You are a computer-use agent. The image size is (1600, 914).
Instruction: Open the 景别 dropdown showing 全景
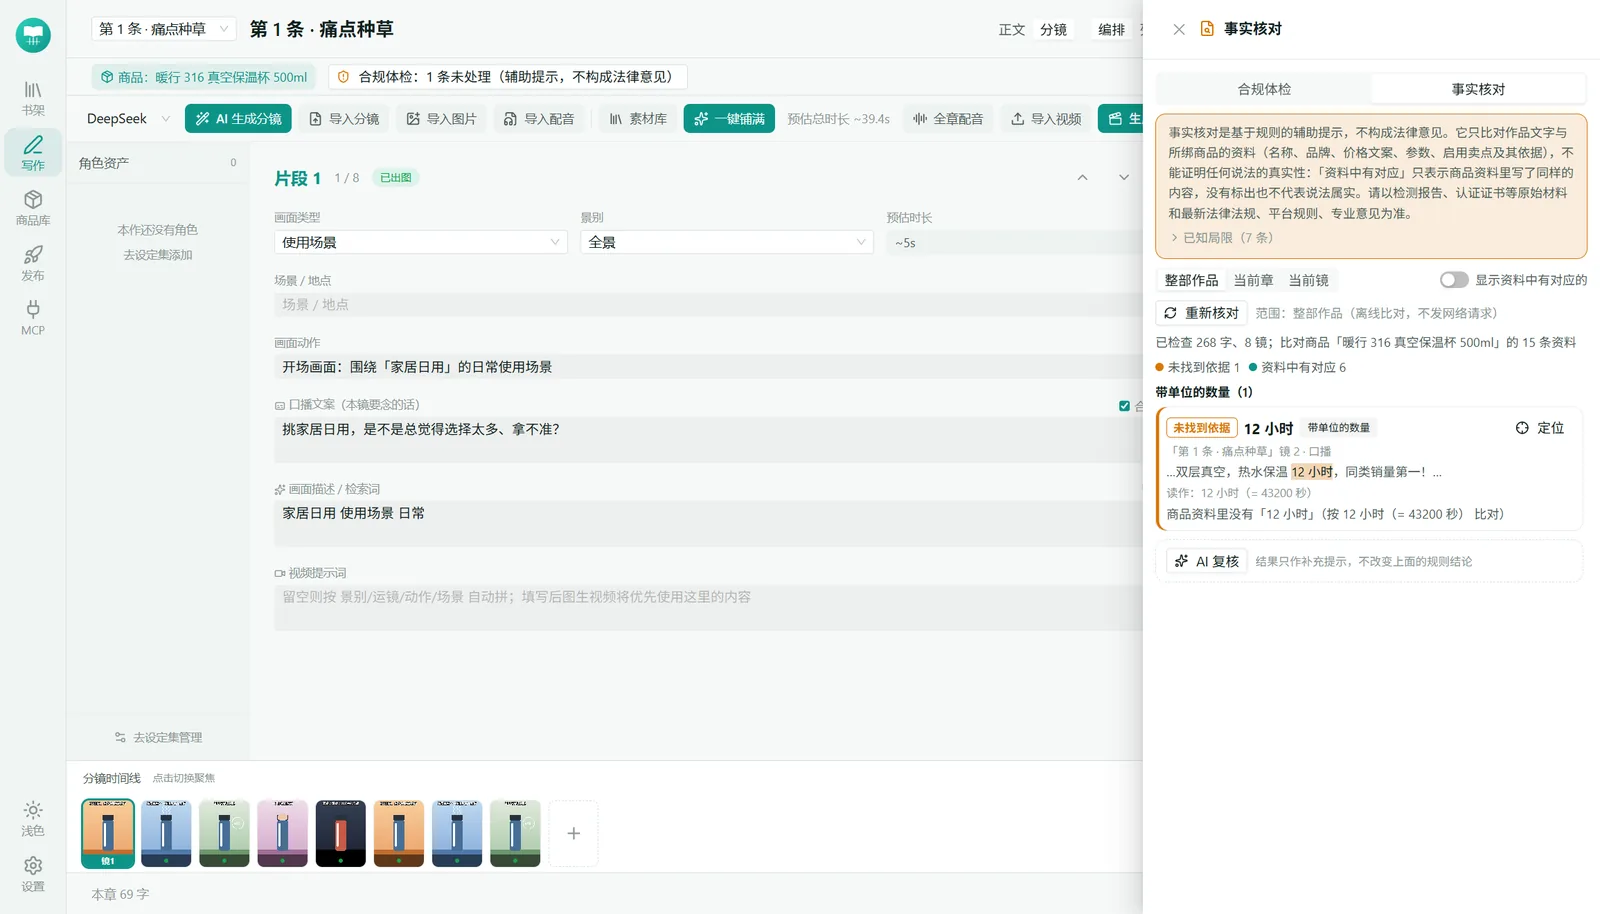pyautogui.click(x=727, y=242)
